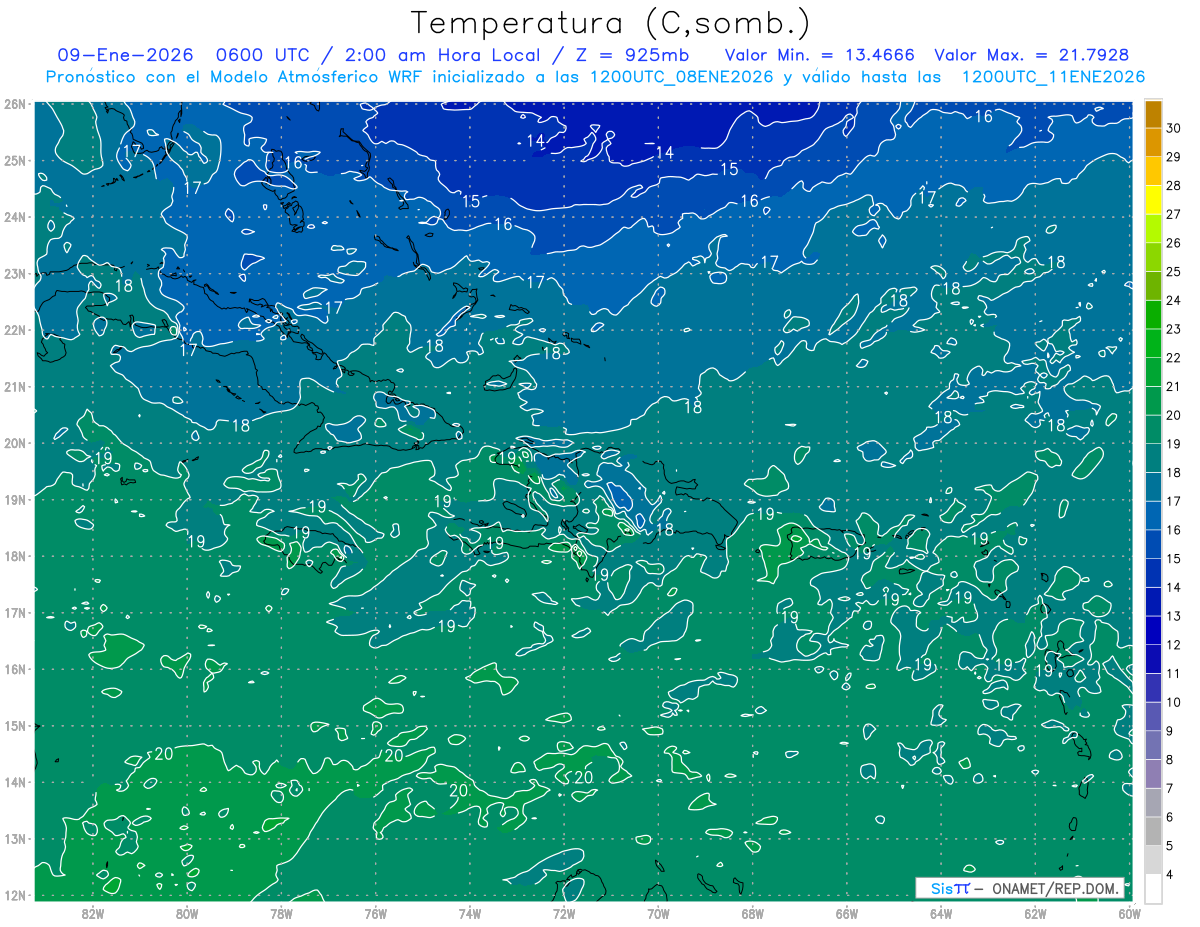
Task: Click the "62W" longitude axis label
Action: [1035, 913]
